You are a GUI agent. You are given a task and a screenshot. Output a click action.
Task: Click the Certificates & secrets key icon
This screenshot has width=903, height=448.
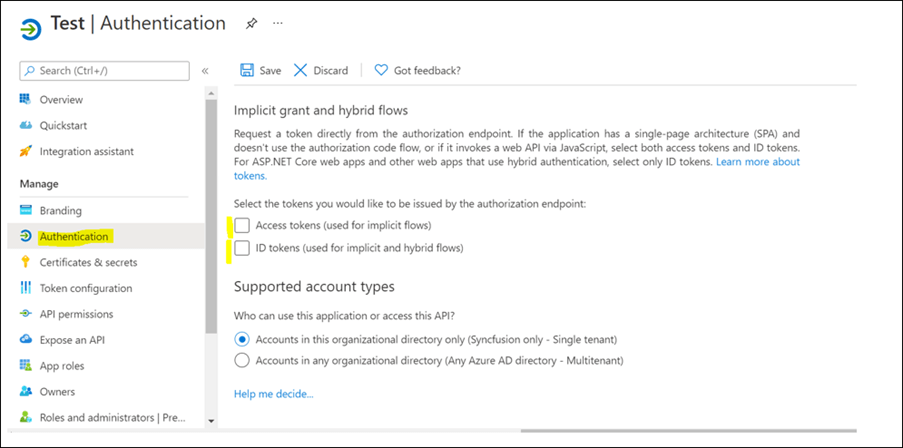26,262
